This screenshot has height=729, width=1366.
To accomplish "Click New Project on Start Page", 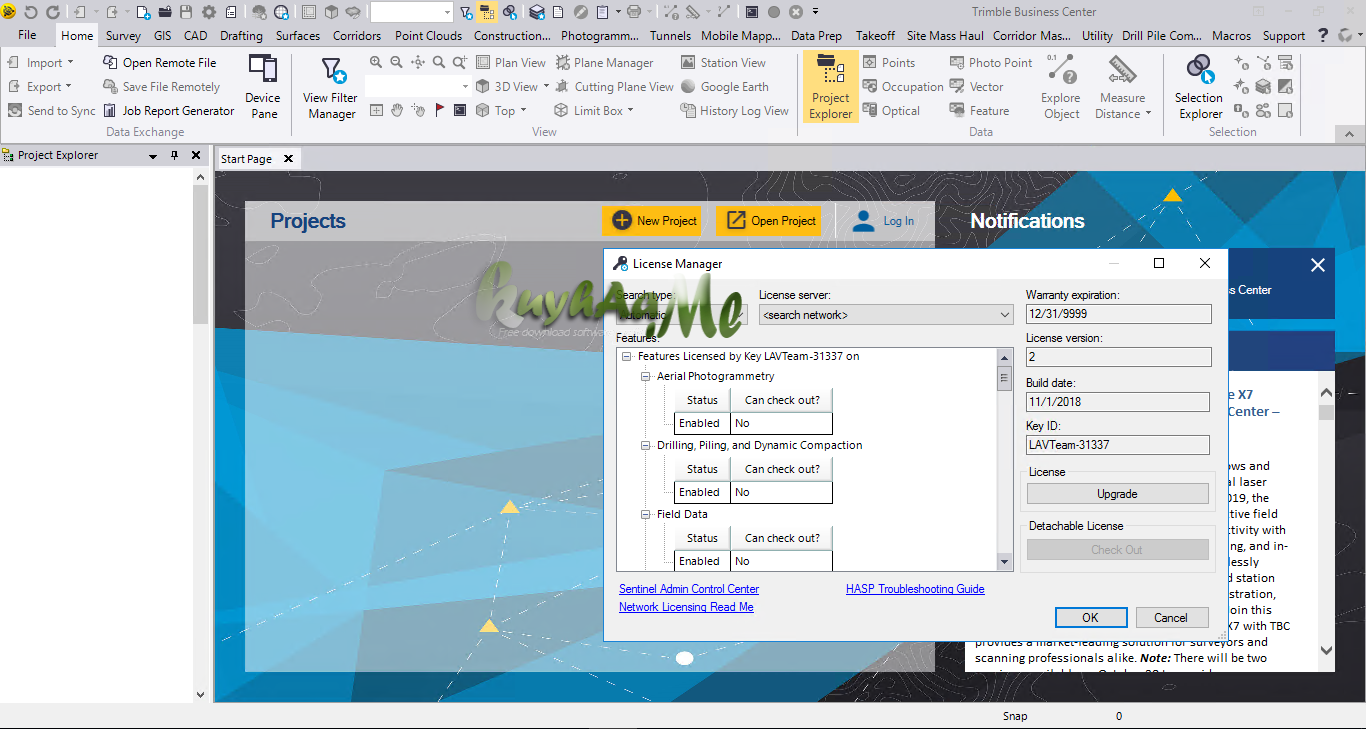I will pyautogui.click(x=654, y=221).
